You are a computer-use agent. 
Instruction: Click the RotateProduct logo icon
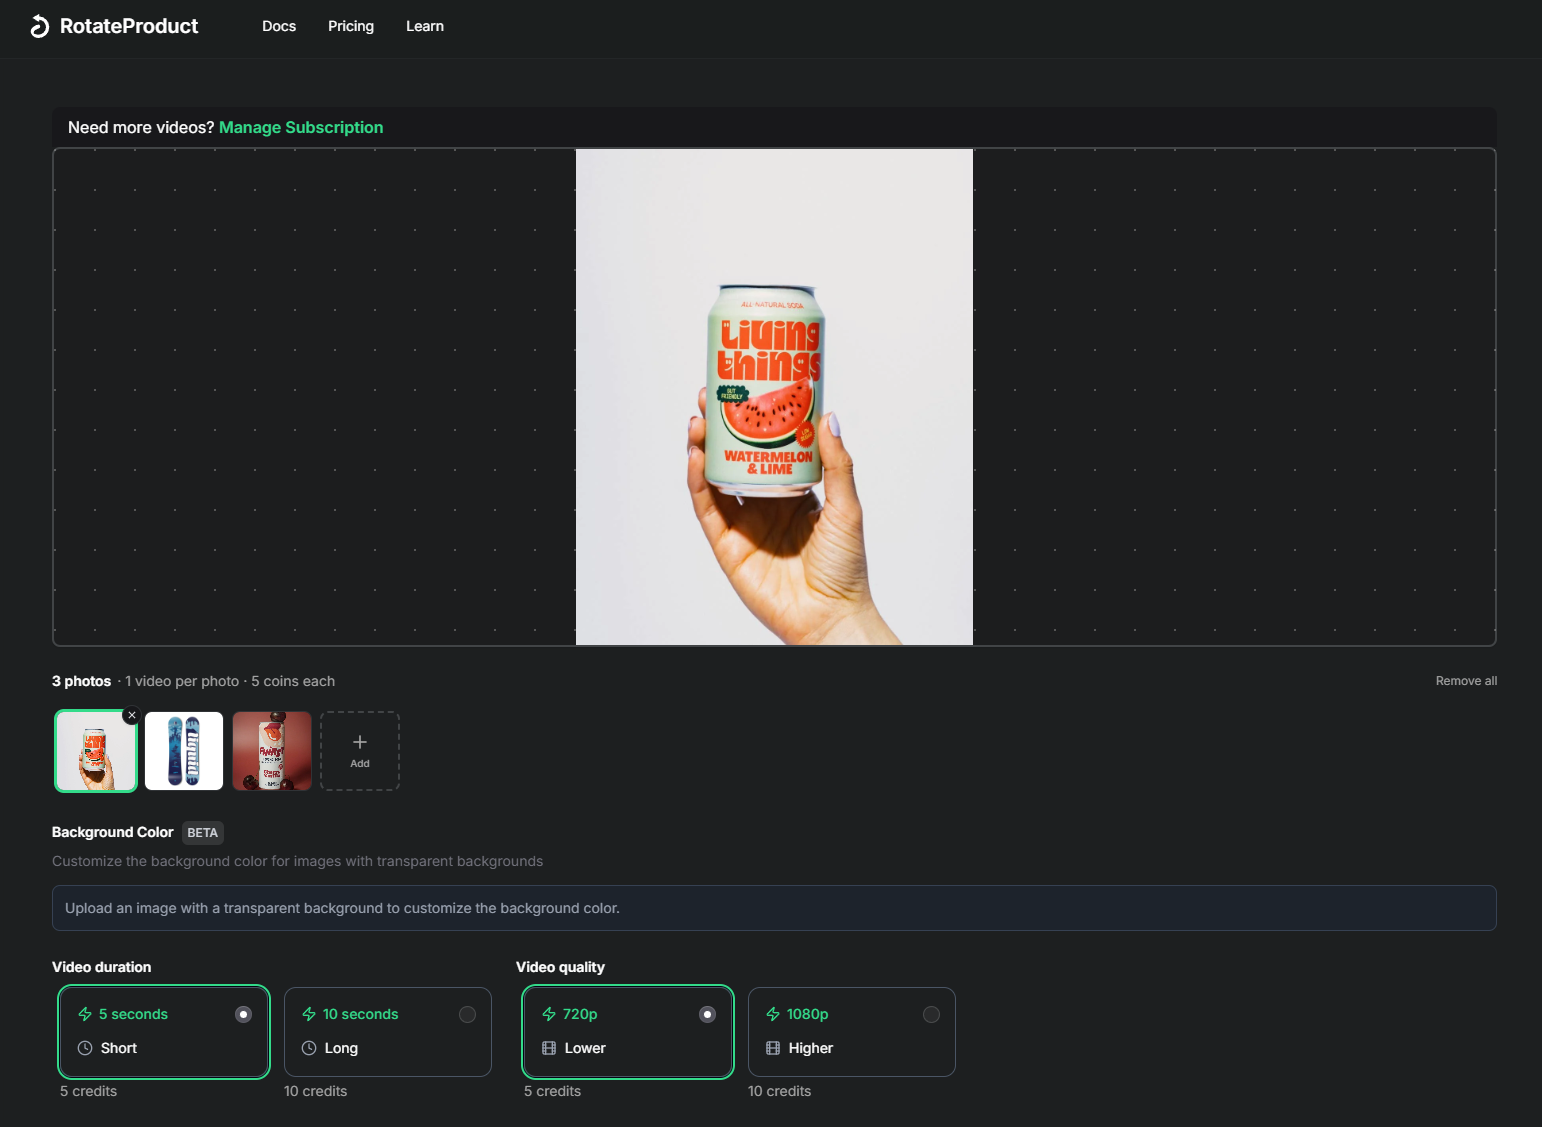tap(40, 26)
